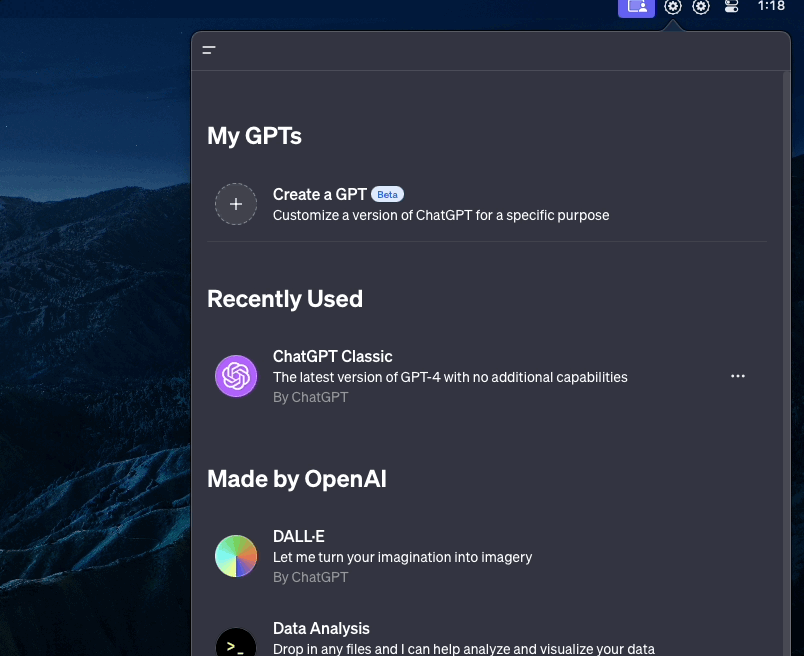Open the sidebar hamburger menu icon
Screen dimensions: 804x656
pos(209,50)
